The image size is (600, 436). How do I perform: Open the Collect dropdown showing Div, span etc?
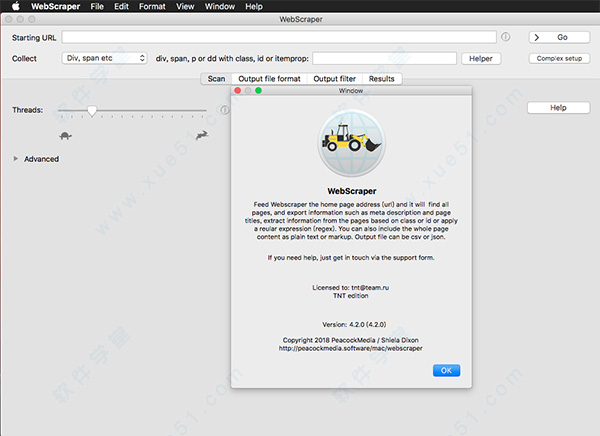point(104,58)
